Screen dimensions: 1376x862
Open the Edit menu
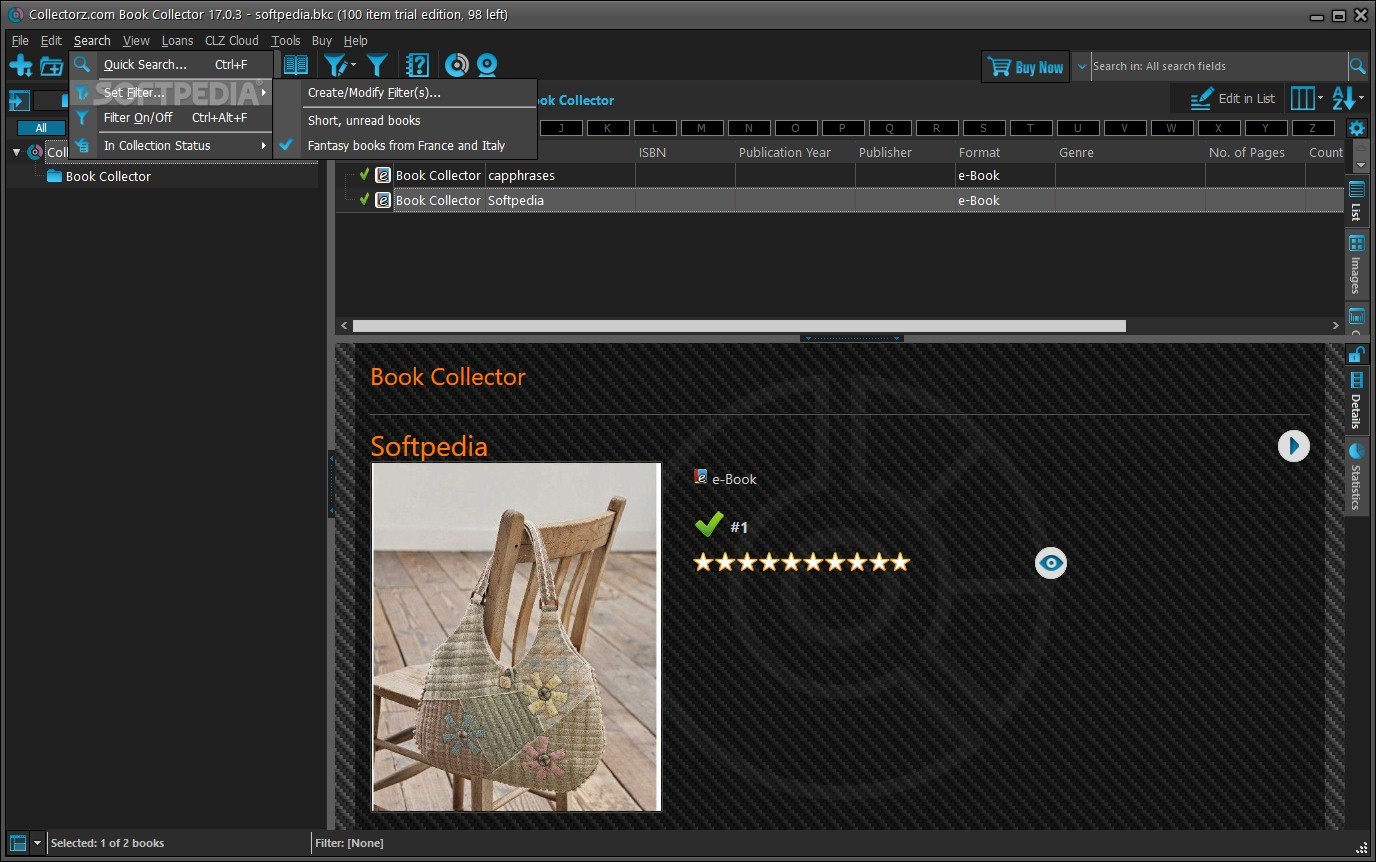point(51,40)
